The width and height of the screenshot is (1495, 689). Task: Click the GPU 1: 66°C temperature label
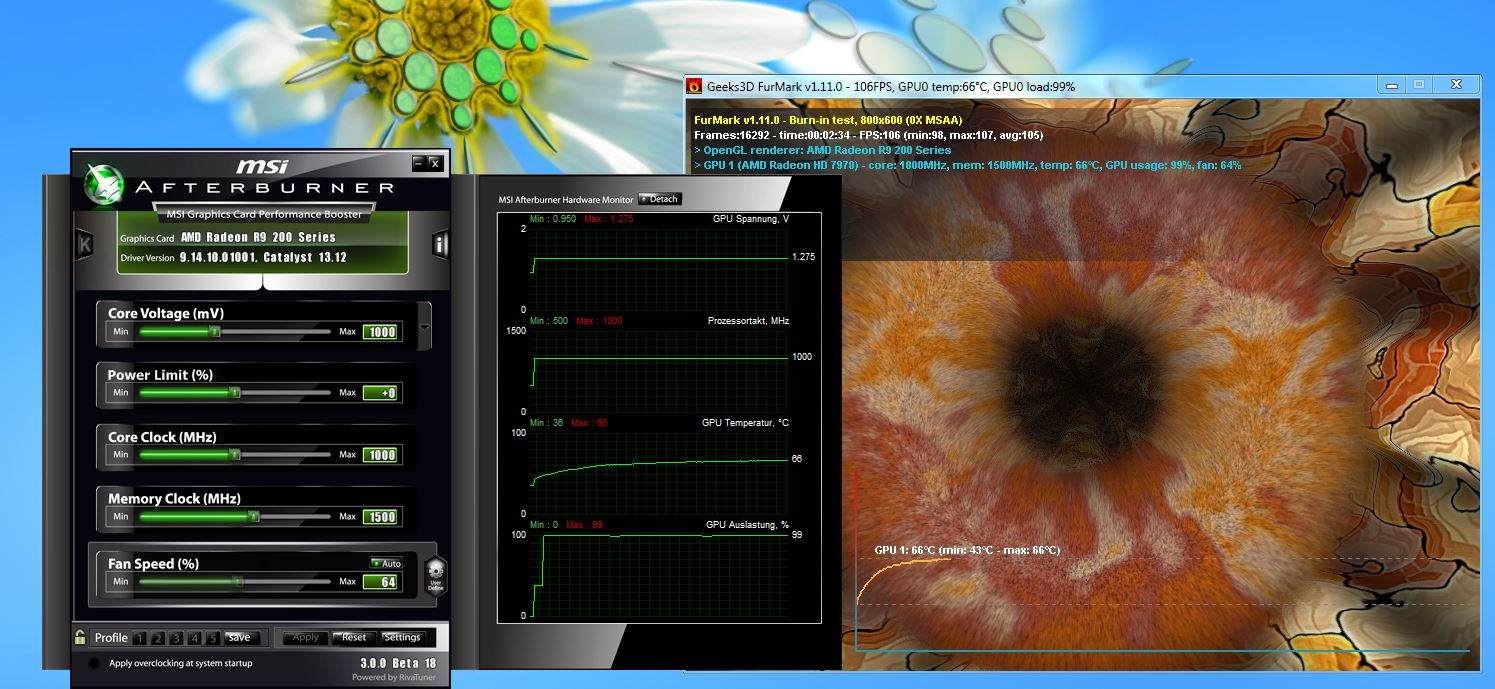click(967, 550)
